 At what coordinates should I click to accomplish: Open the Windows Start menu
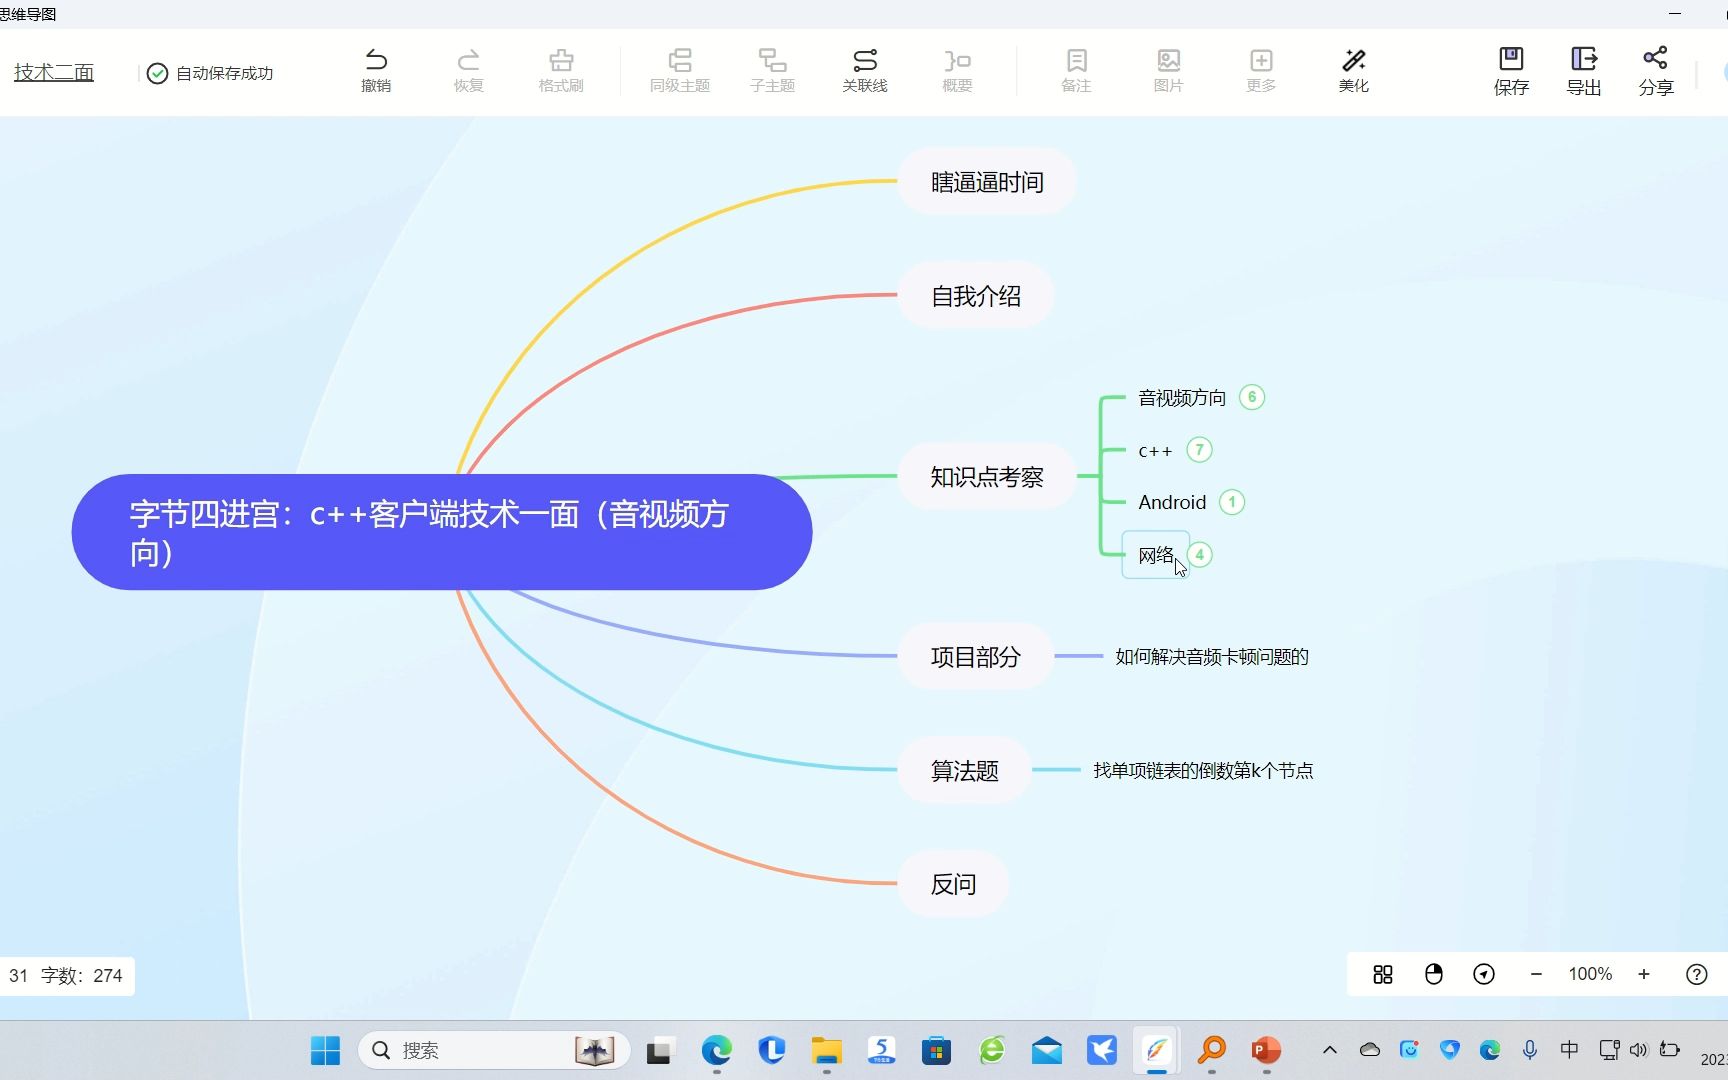(x=325, y=1051)
